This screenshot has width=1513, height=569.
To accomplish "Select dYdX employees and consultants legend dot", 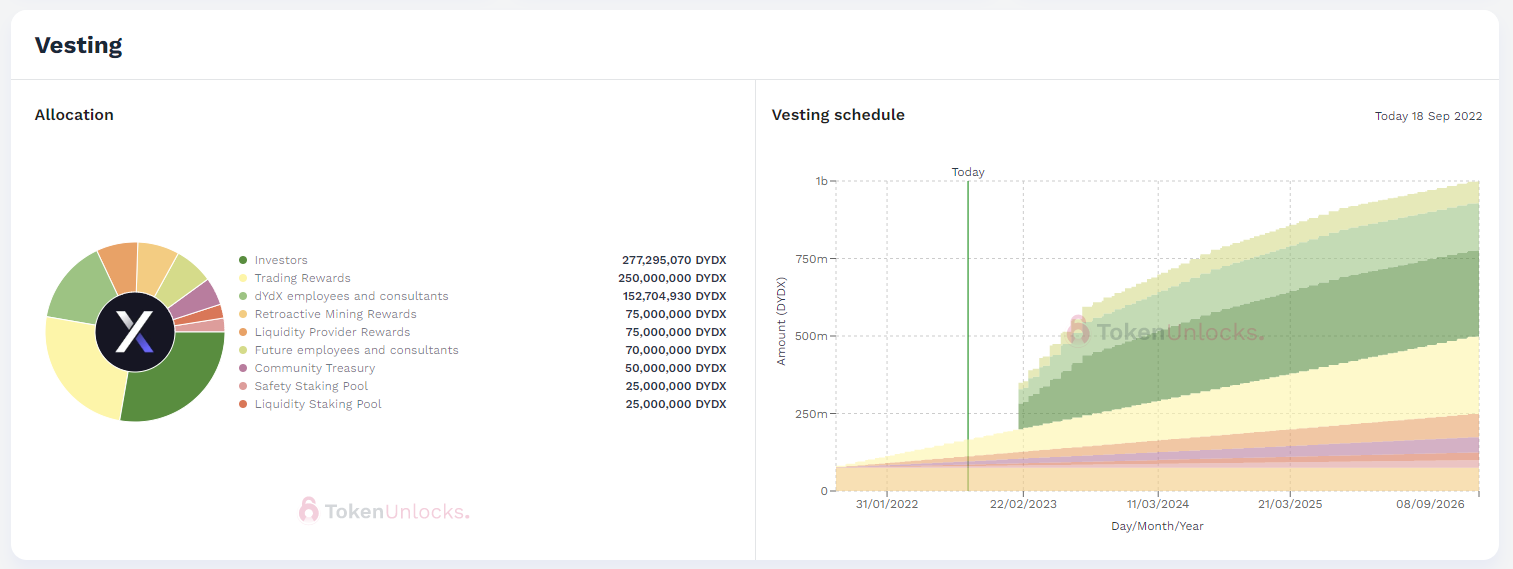I will (x=243, y=296).
